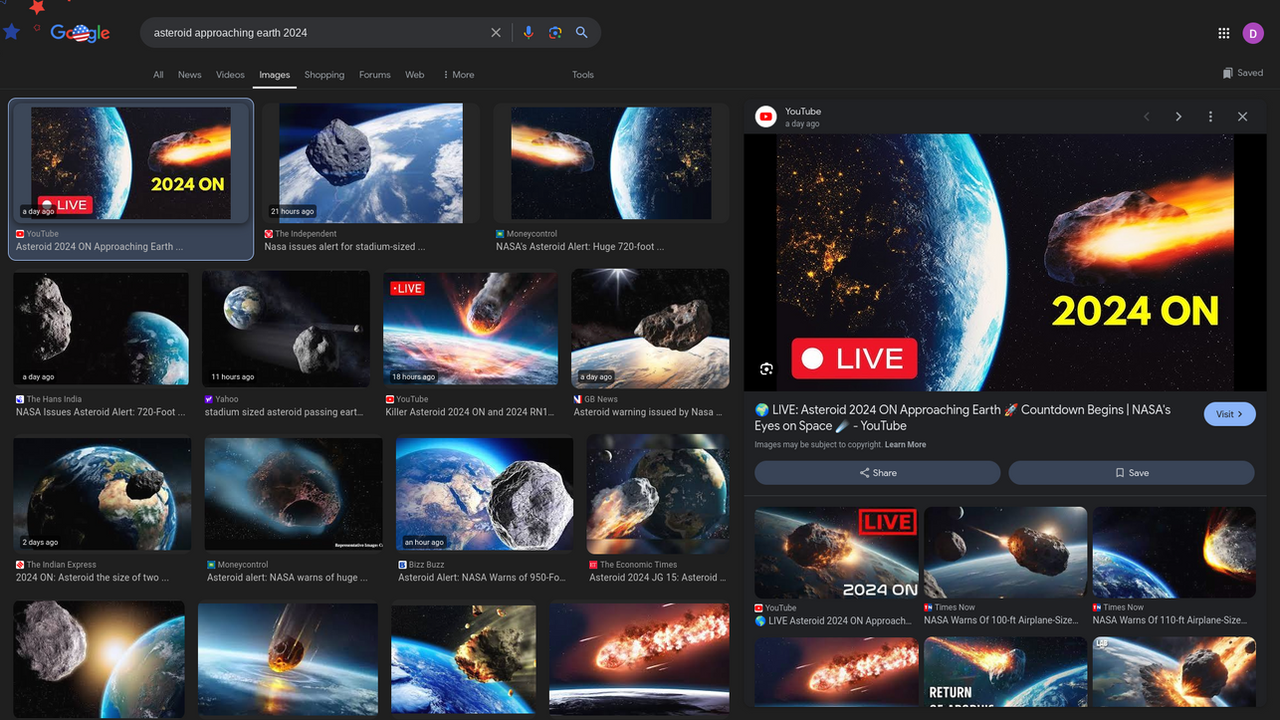Click the Visit button
Image resolution: width=1280 pixels, height=720 pixels.
[x=1230, y=414]
